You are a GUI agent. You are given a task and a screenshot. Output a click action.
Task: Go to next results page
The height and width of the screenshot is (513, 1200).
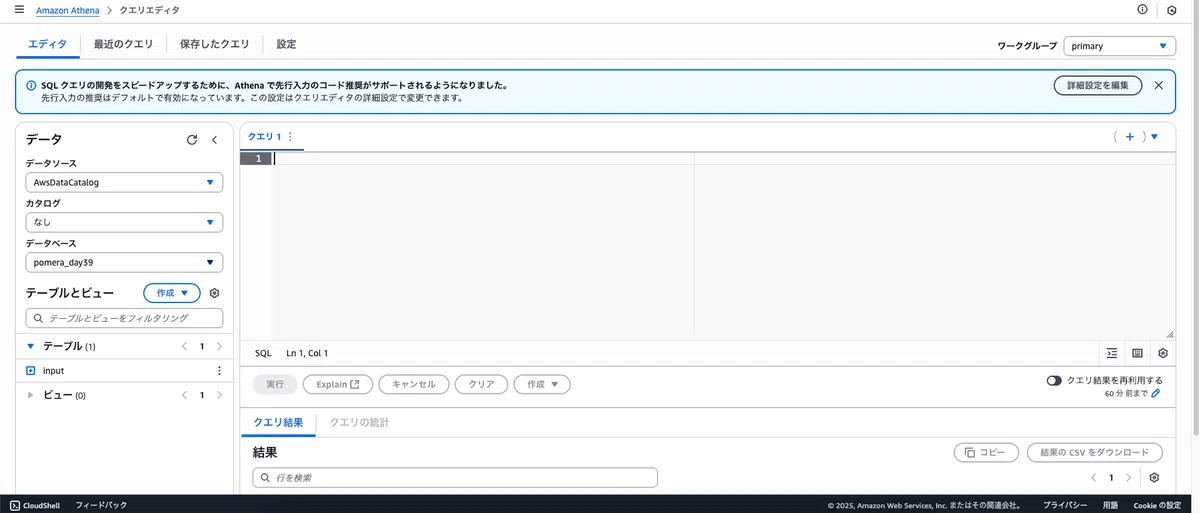1129,478
